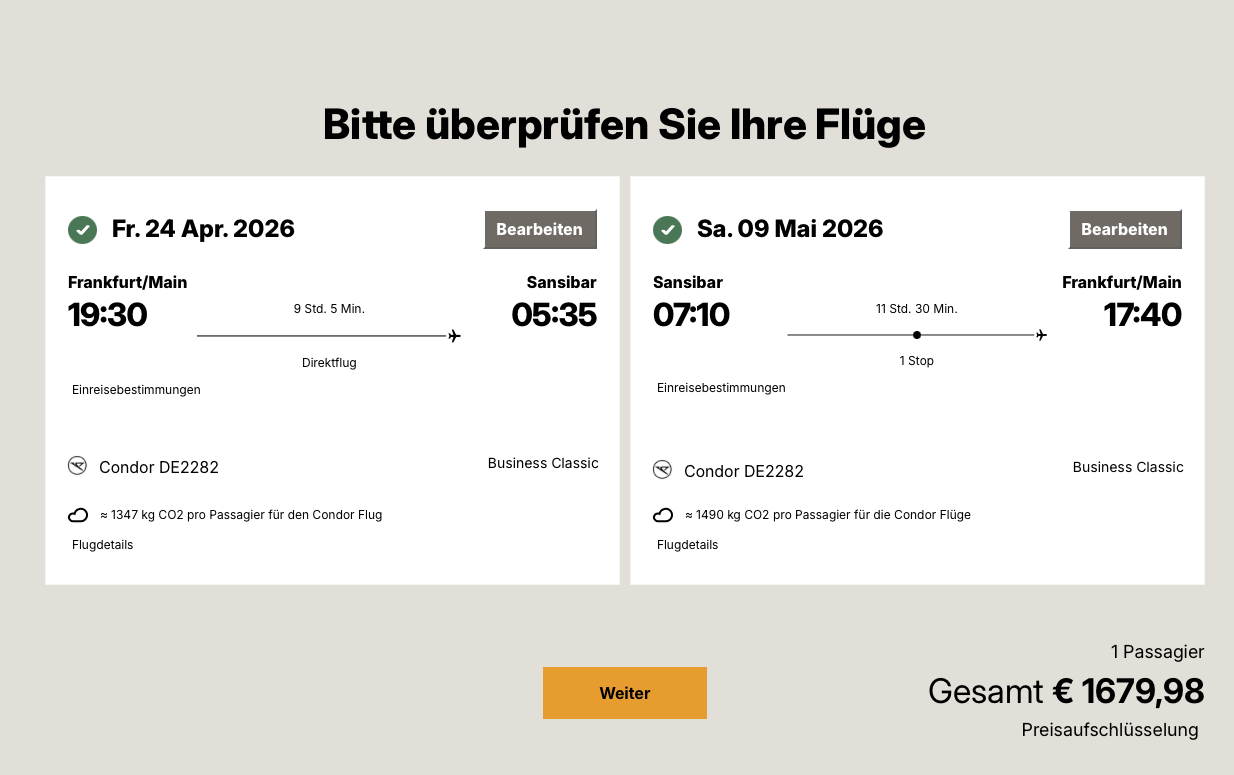Click the Condor logo on the return flight
Screen dimensions: 1234x775
662,470
